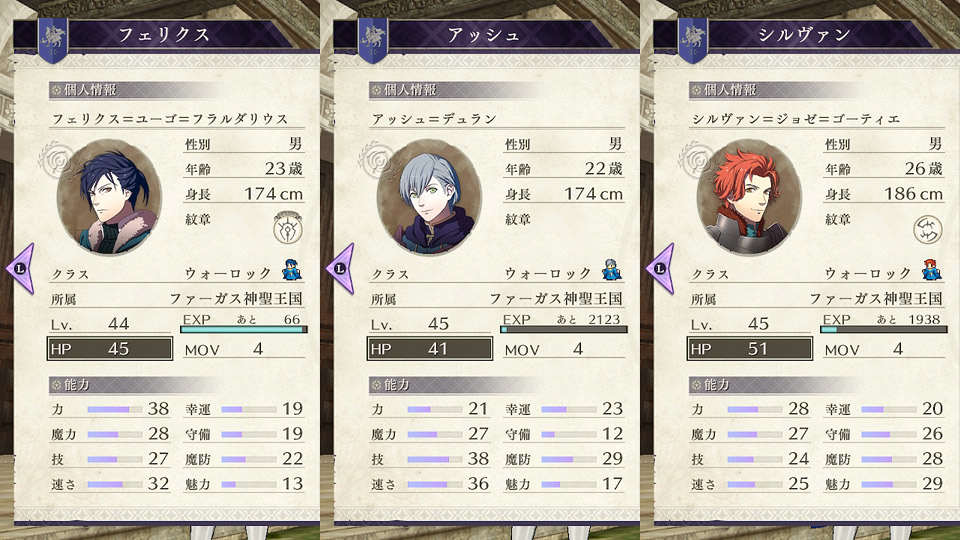Select Ashe's highlighted HP 41 field
The image size is (960, 540).
[x=430, y=349]
